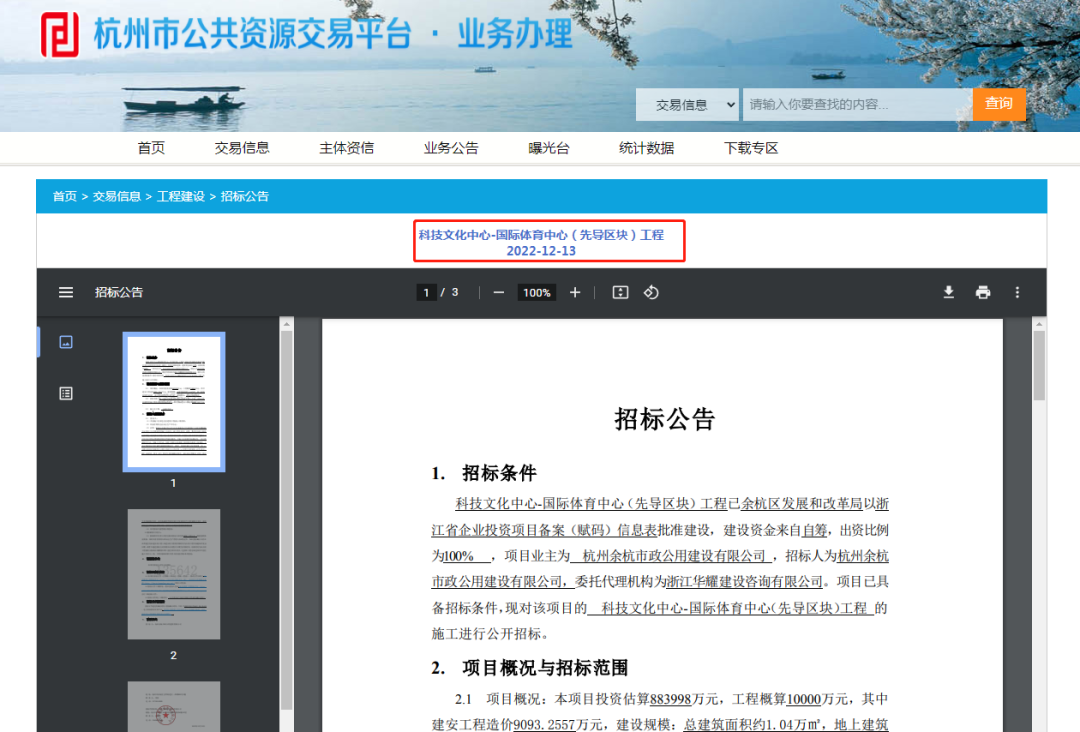Click the orange 查询 button
This screenshot has width=1080, height=732.
(x=999, y=104)
